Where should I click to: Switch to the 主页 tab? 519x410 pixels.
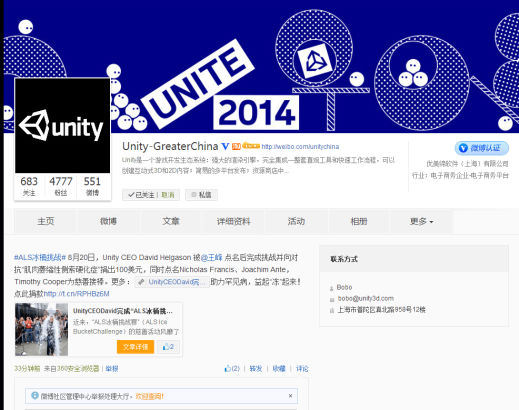(x=46, y=221)
